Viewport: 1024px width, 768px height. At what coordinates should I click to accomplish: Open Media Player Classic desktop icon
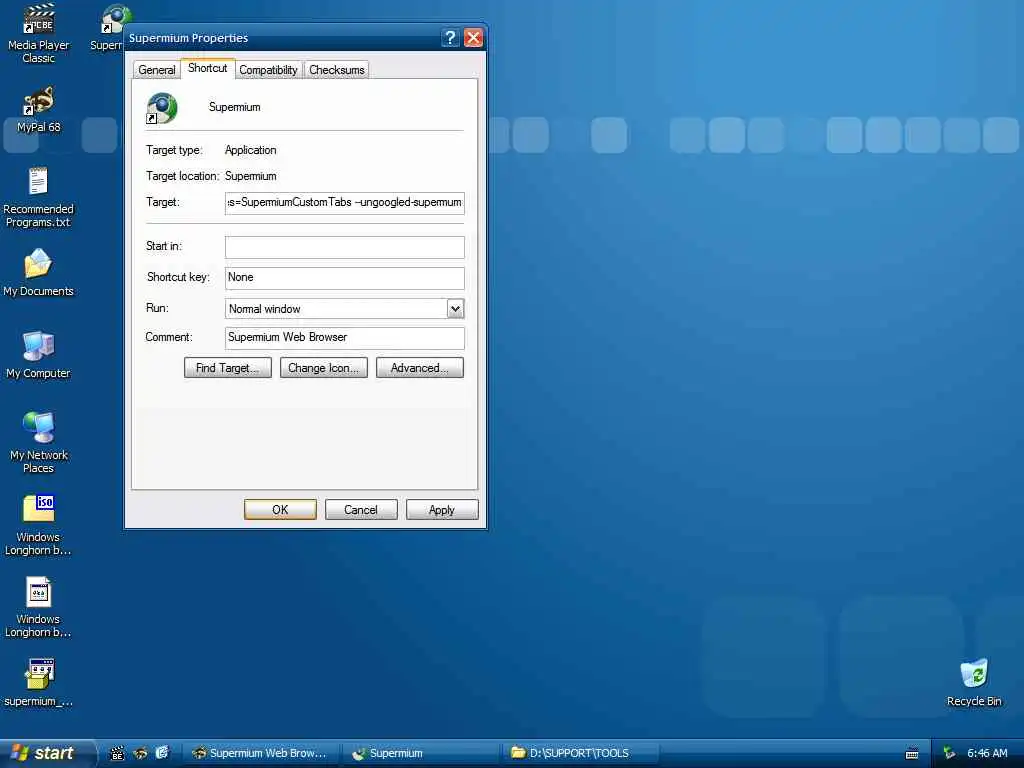point(39,33)
